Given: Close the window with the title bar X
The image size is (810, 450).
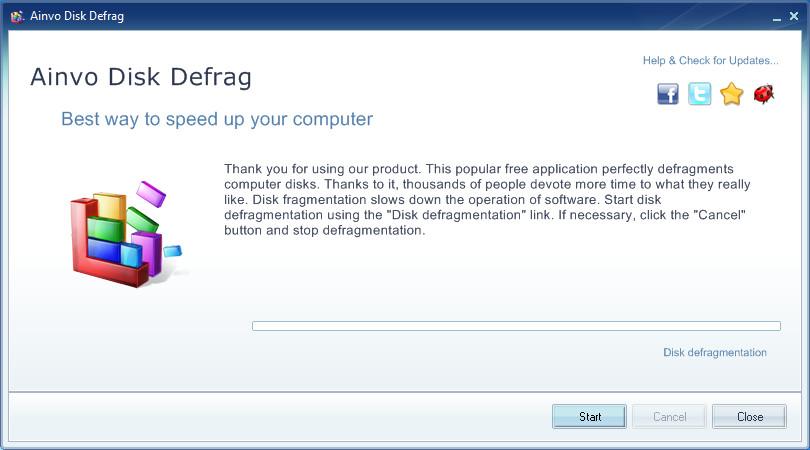Looking at the screenshot, I should point(794,17).
